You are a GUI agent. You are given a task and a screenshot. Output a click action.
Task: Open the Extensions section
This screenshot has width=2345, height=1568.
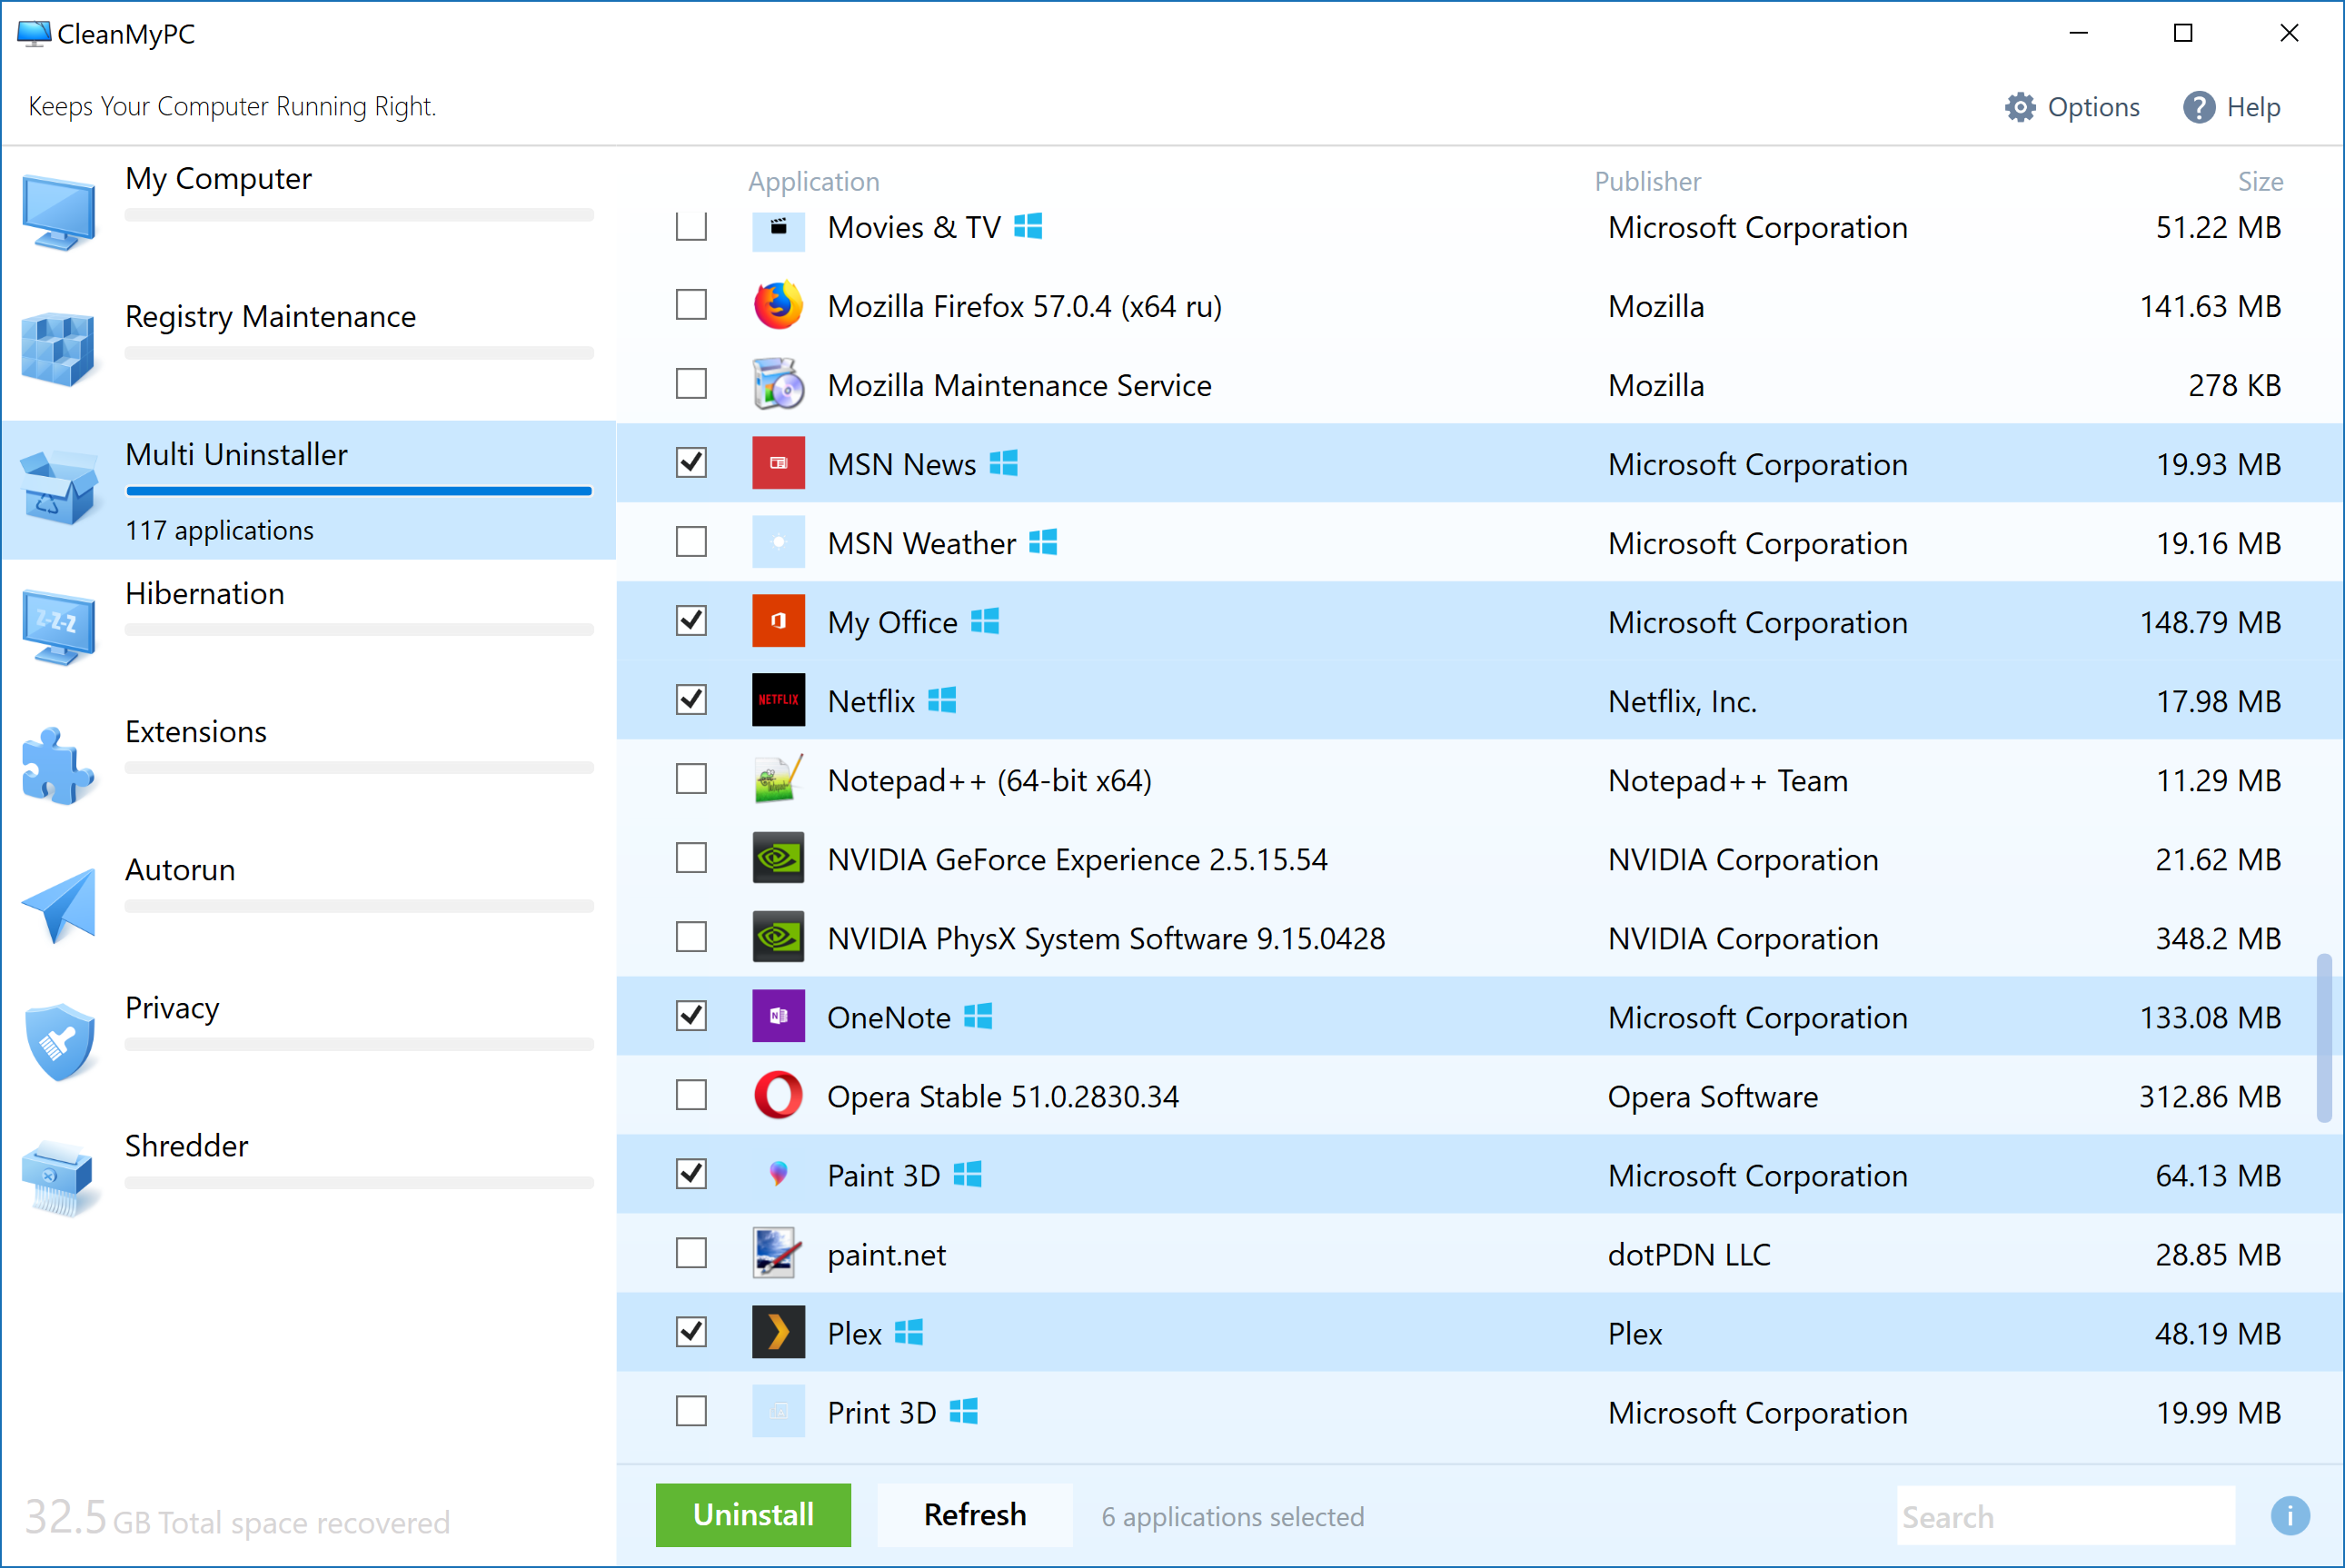click(x=308, y=765)
